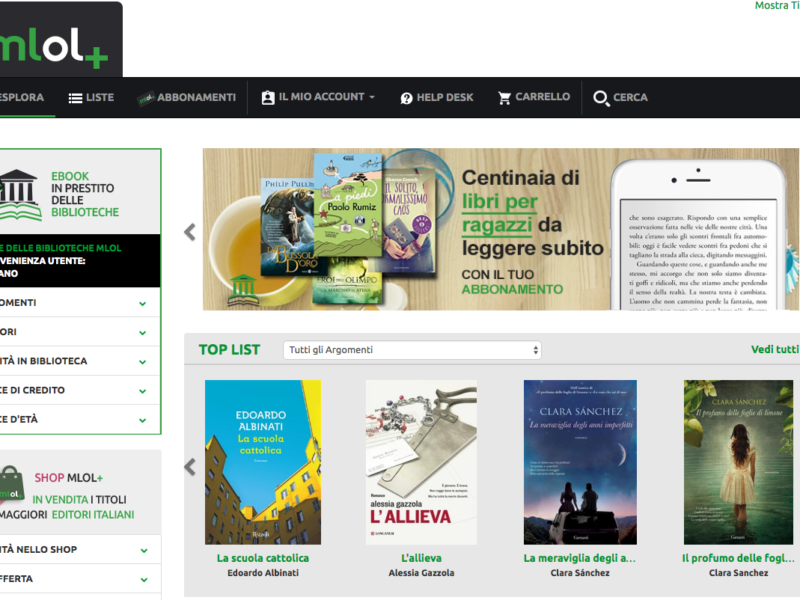The height and width of the screenshot is (600, 800).
Task: Click the magnifying glass search icon
Action: [601, 98]
